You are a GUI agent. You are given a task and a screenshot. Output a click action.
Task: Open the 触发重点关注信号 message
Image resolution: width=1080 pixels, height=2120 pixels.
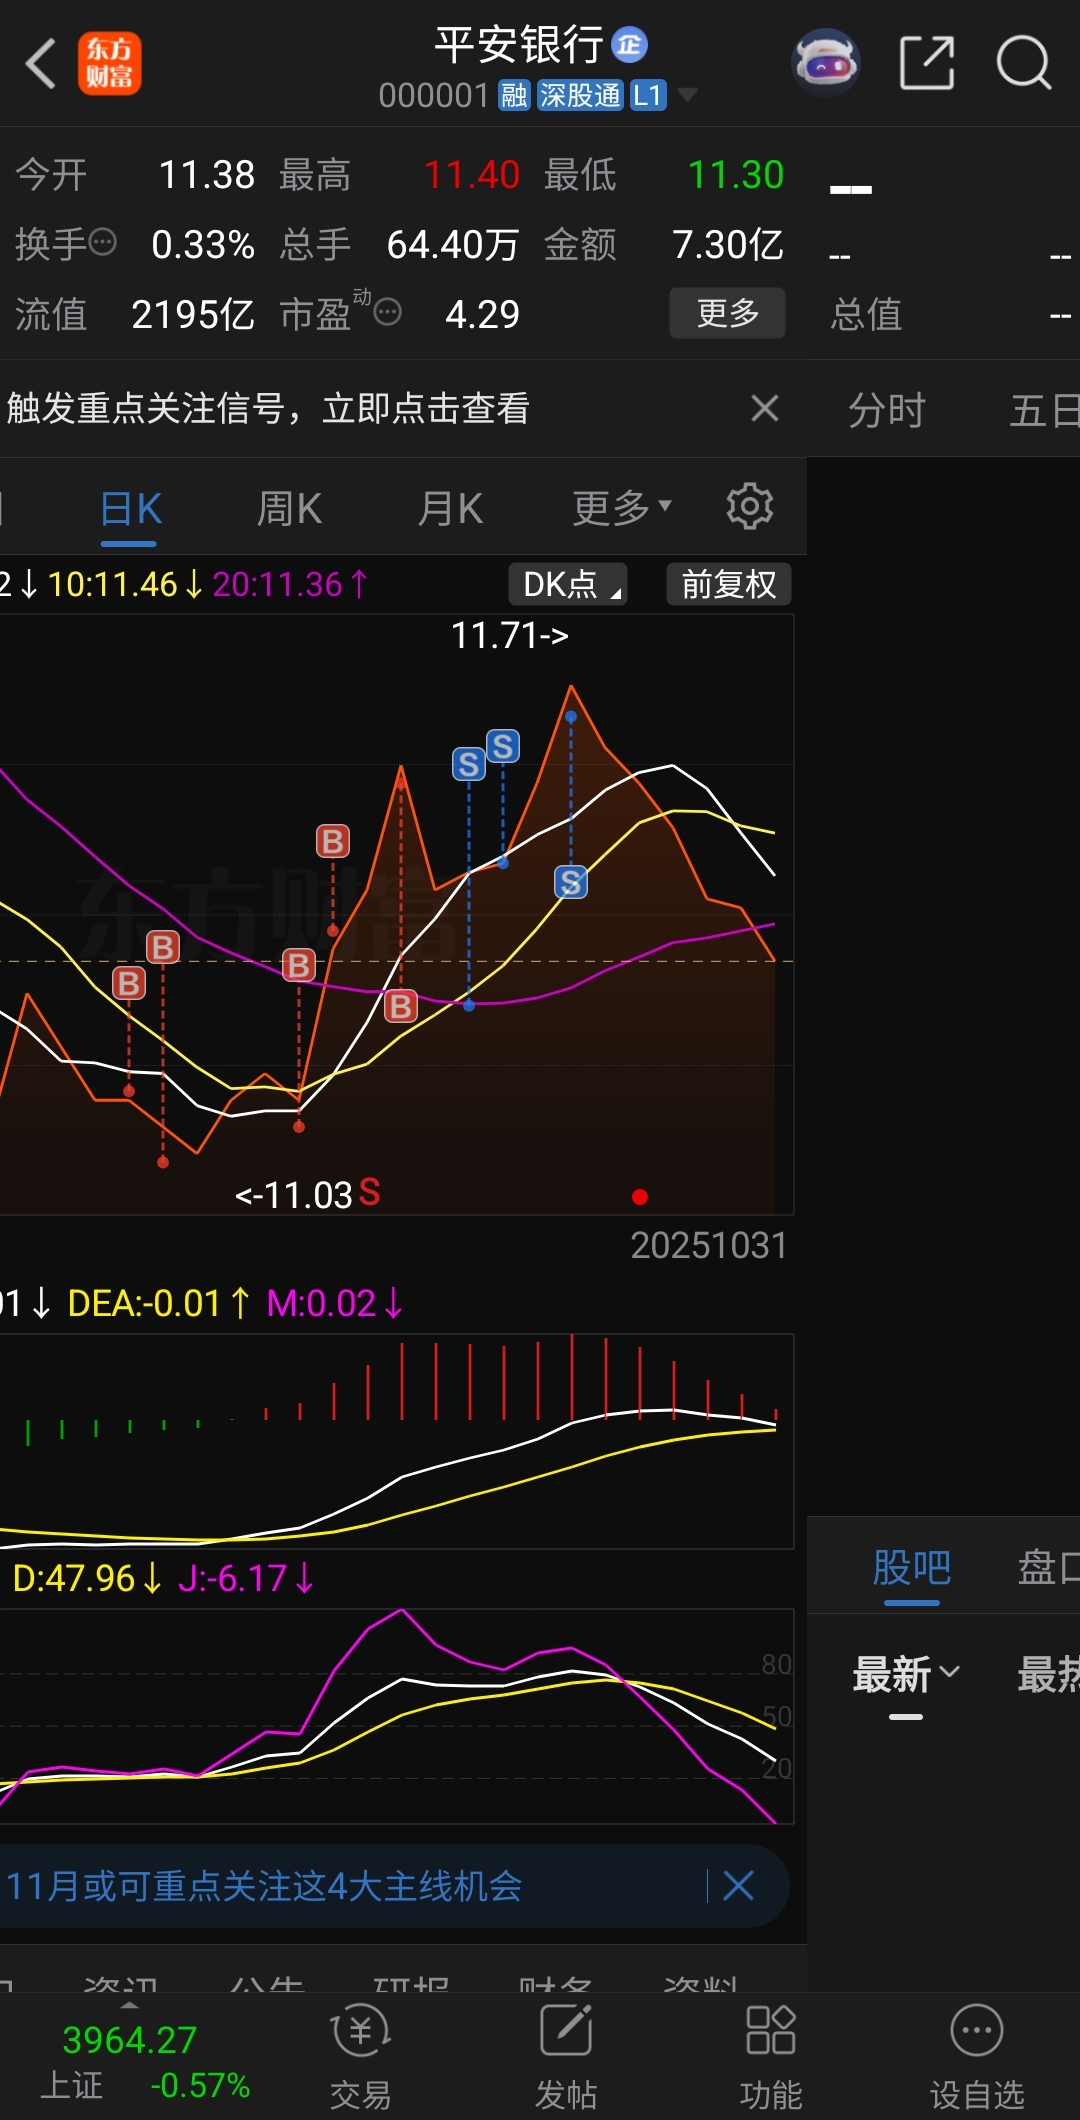(x=268, y=408)
